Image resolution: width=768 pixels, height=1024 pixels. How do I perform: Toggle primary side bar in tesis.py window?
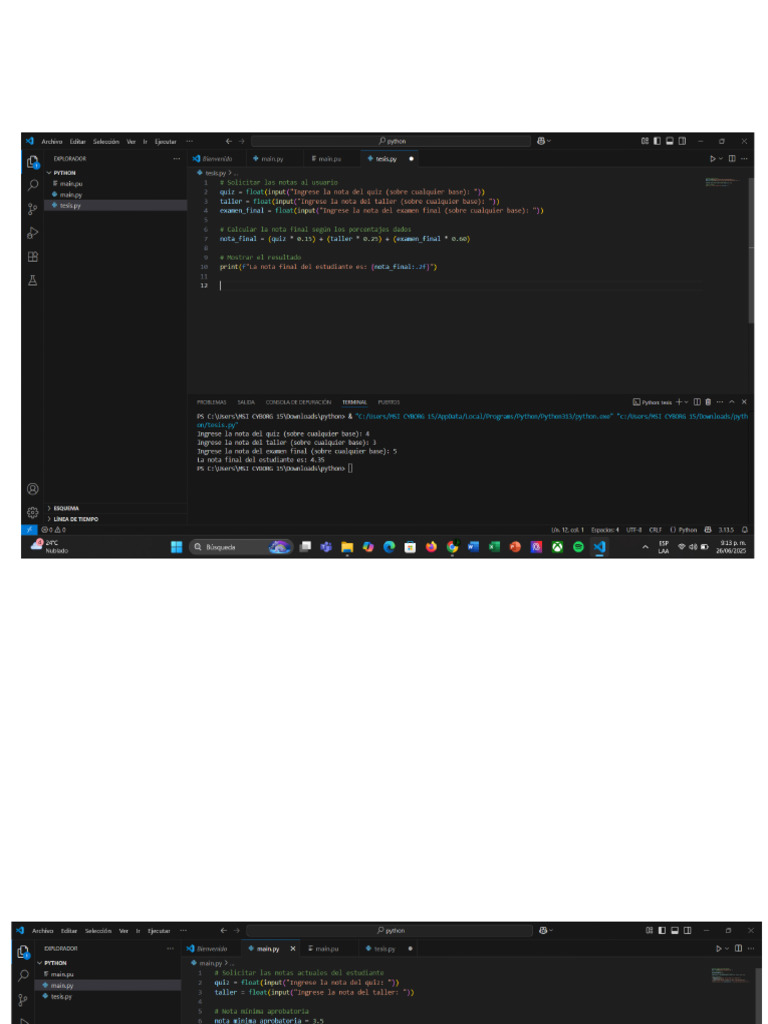point(657,141)
